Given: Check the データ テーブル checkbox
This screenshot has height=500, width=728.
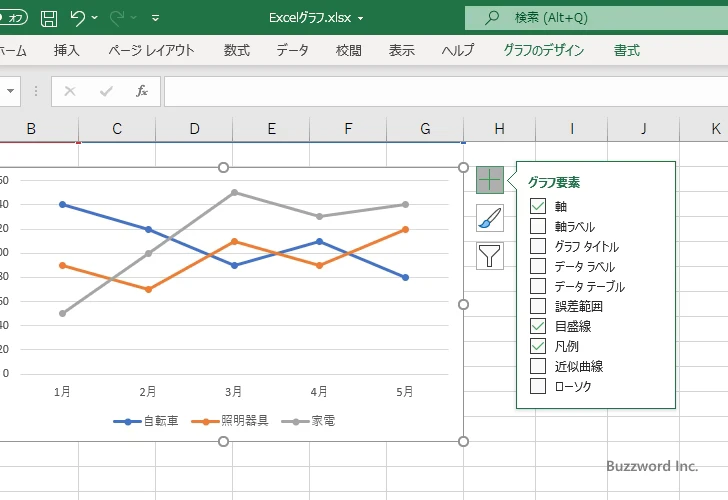Looking at the screenshot, I should point(538,286).
